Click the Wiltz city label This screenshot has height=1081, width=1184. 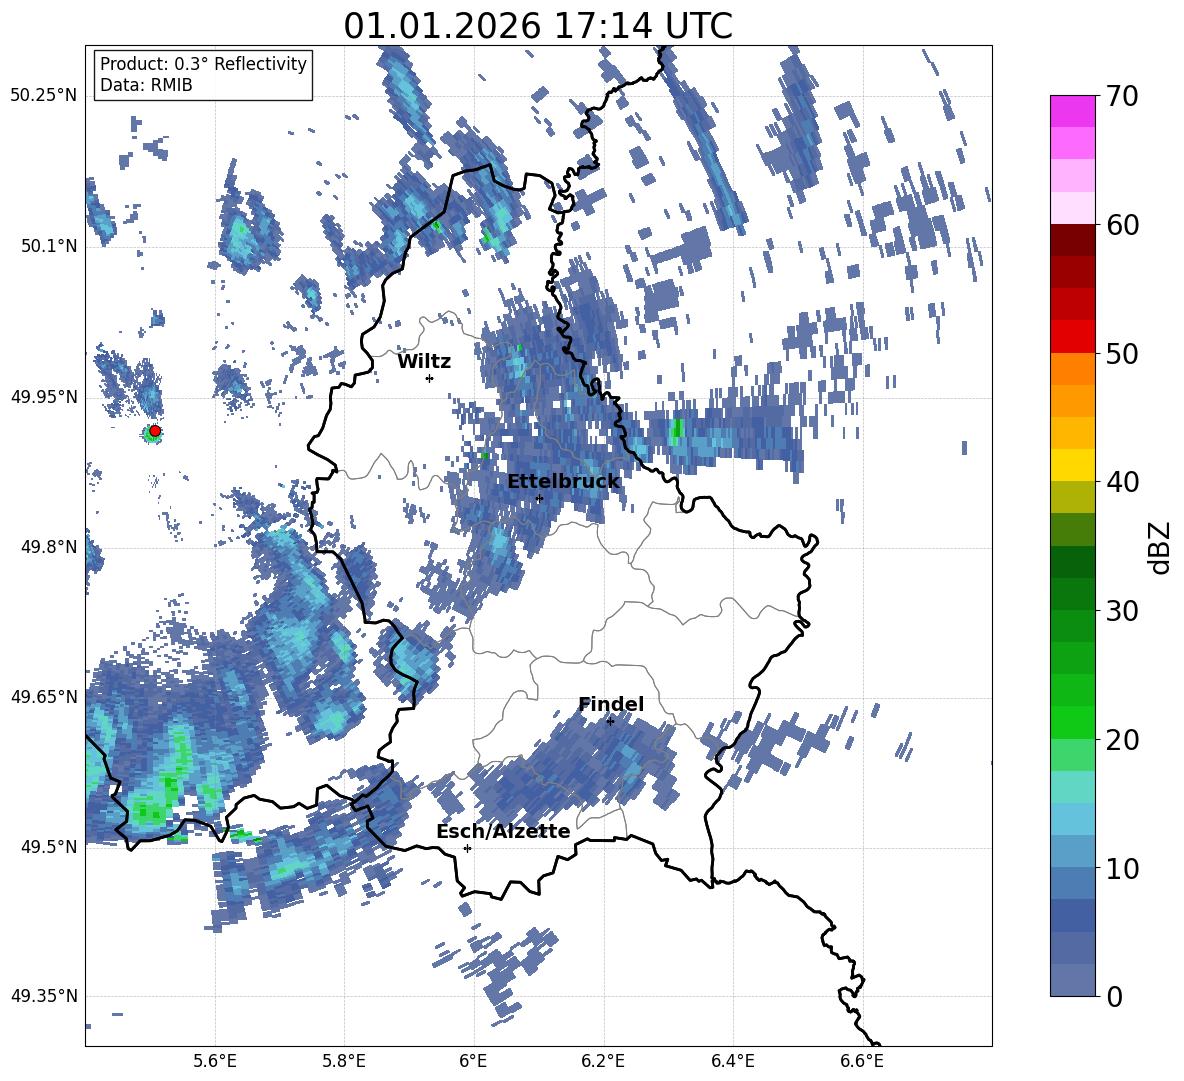[424, 362]
